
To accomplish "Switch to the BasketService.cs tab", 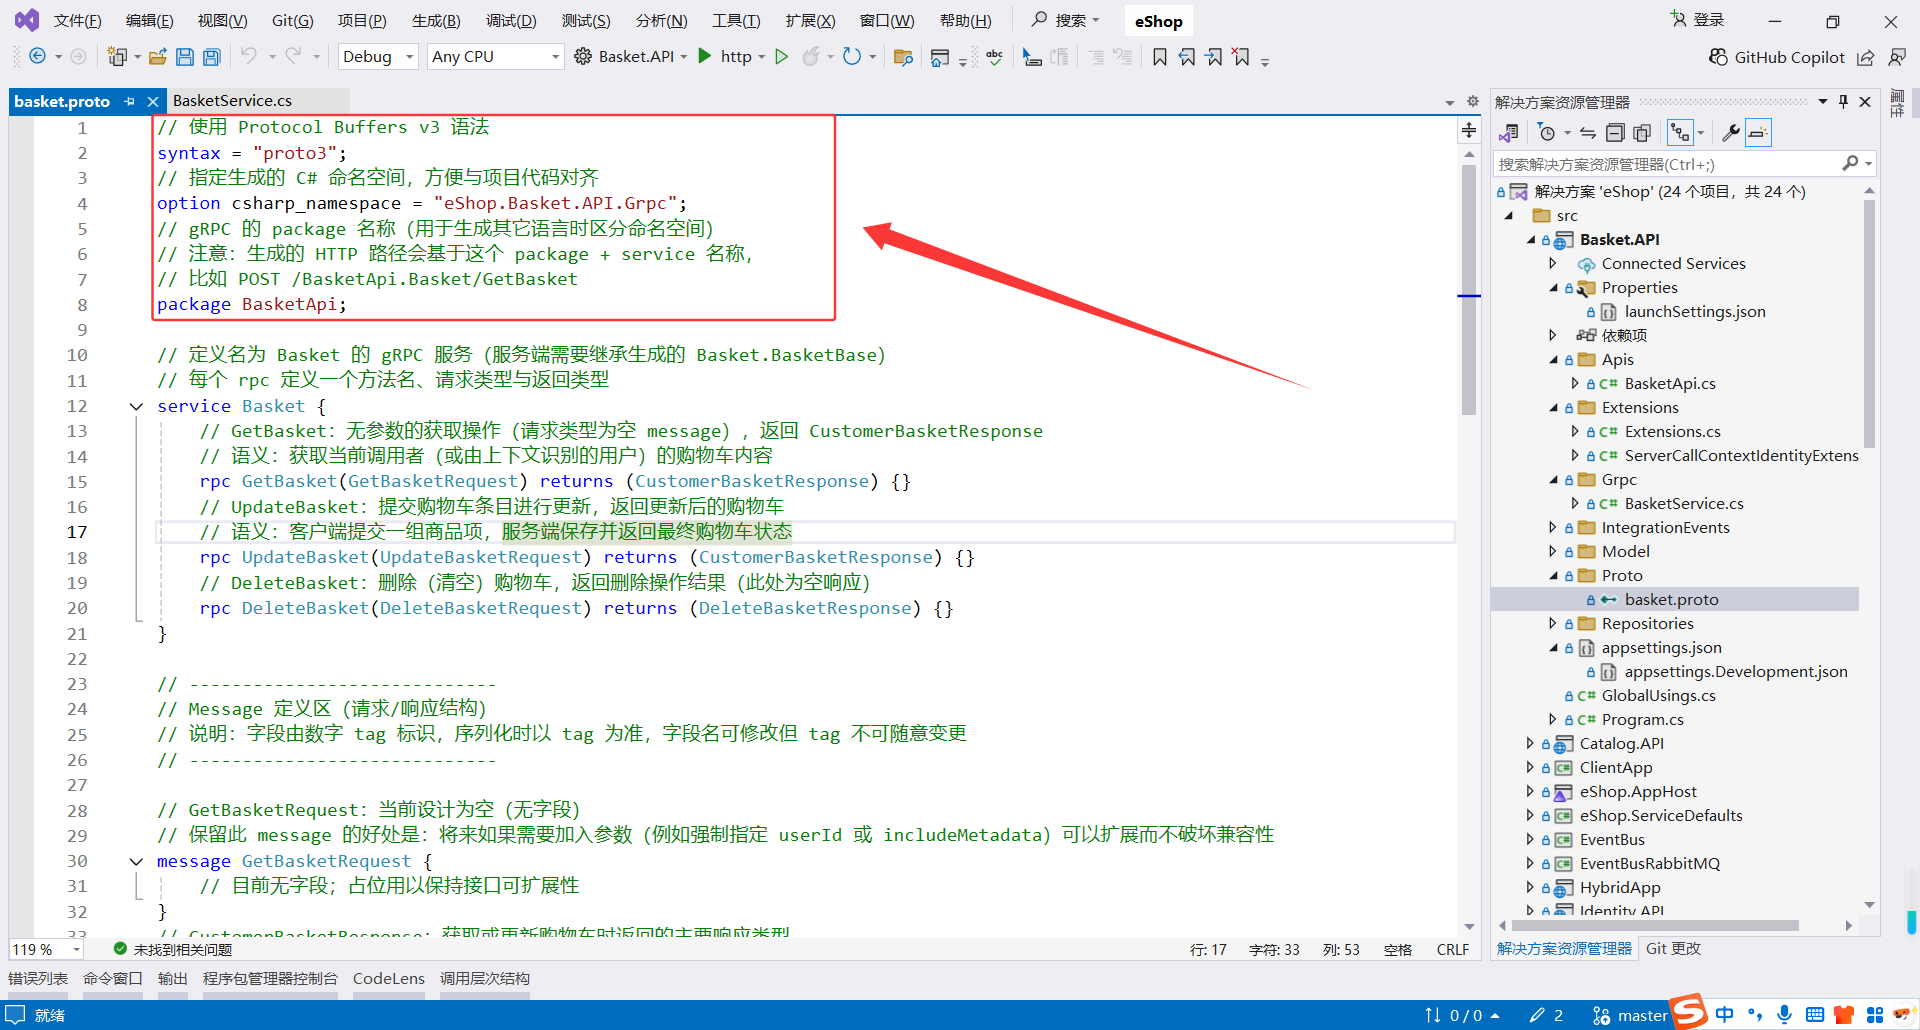I will [231, 100].
